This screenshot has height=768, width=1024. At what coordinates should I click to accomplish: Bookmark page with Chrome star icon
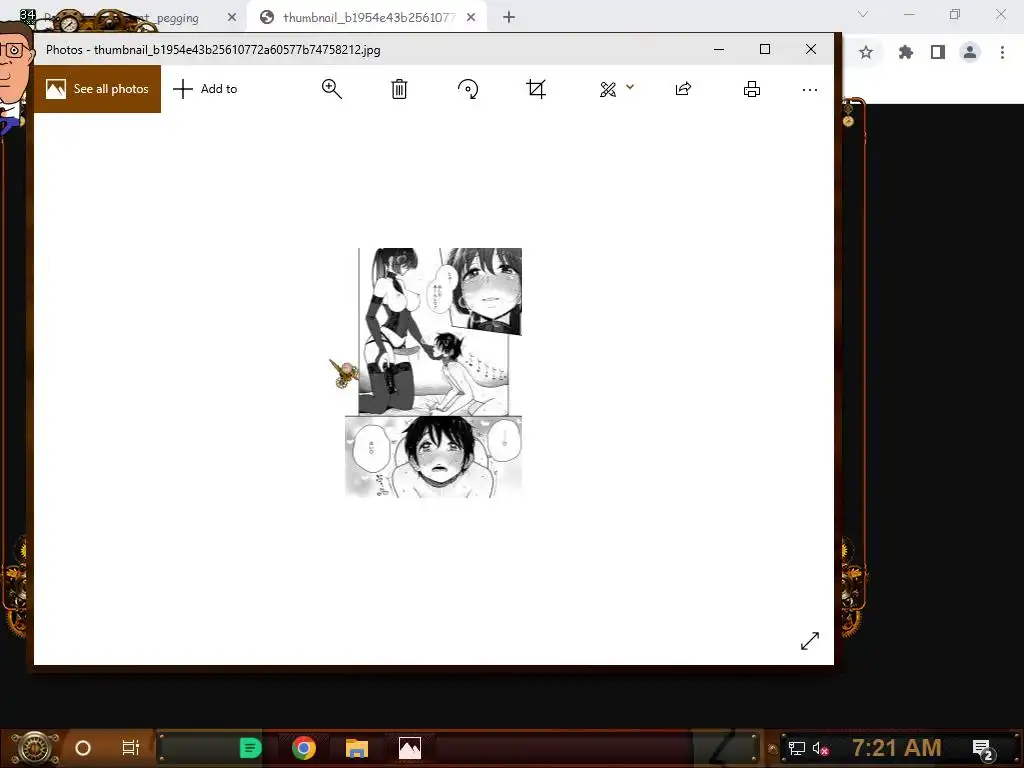[x=866, y=52]
